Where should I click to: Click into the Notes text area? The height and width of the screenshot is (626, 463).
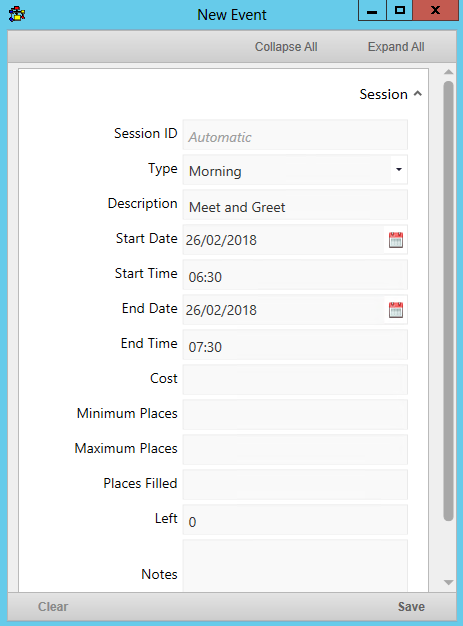(x=295, y=566)
